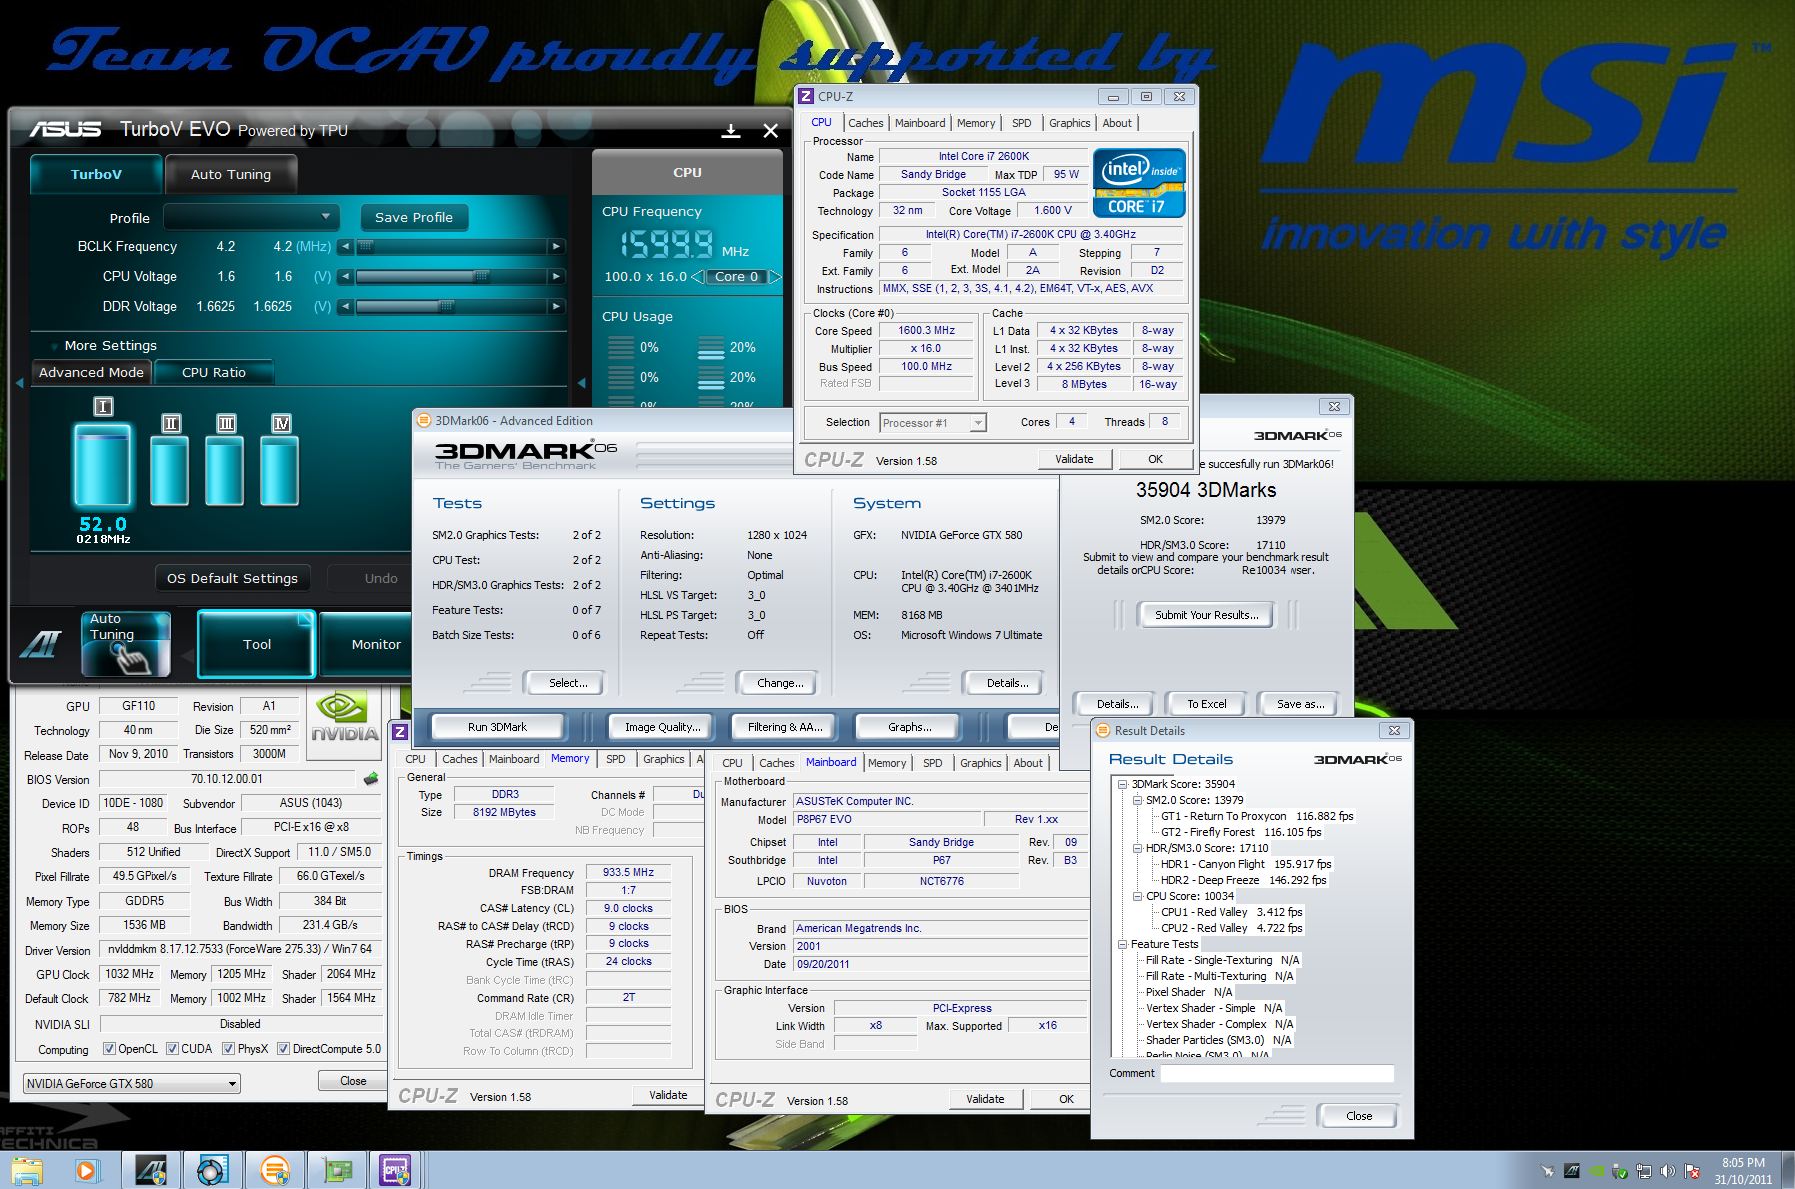
Task: Click BCLK Frequency increase arrow
Action: pos(556,247)
